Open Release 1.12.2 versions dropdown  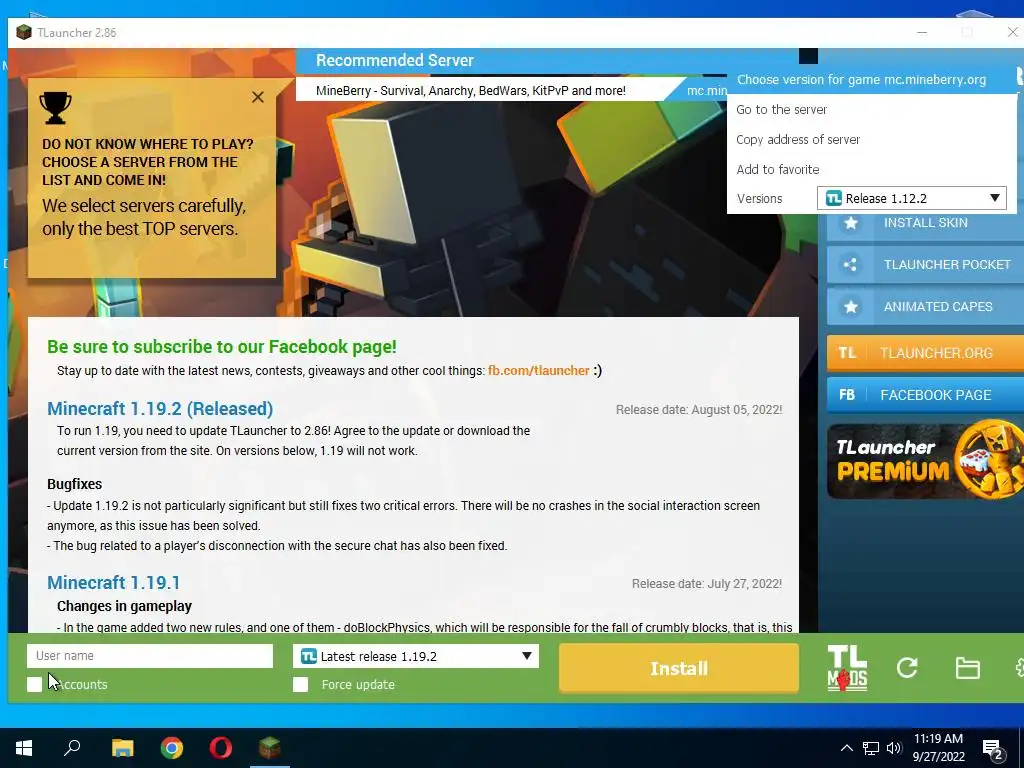(x=912, y=199)
